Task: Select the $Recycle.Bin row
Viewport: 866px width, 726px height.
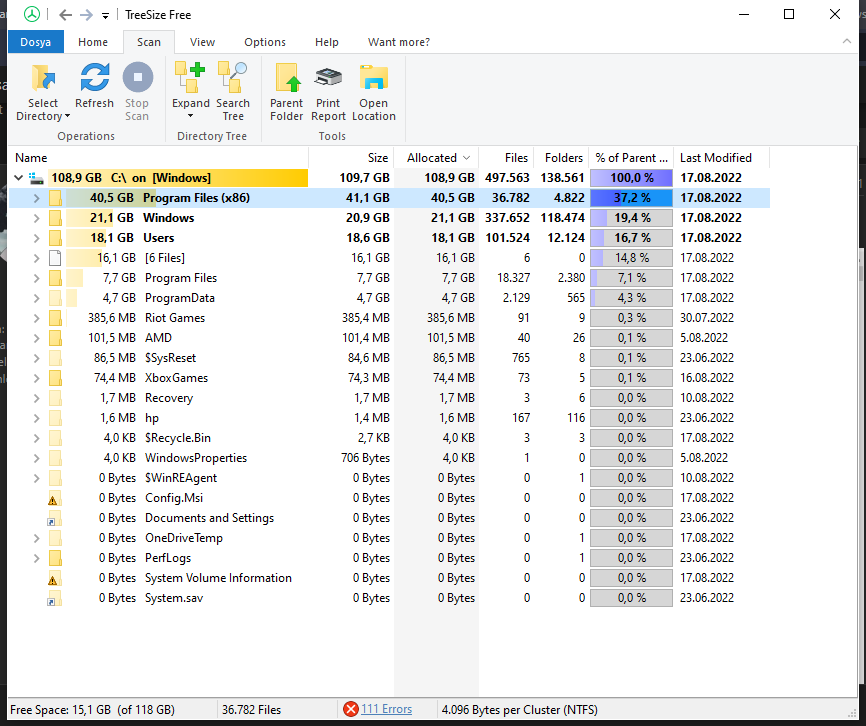Action: 389,438
